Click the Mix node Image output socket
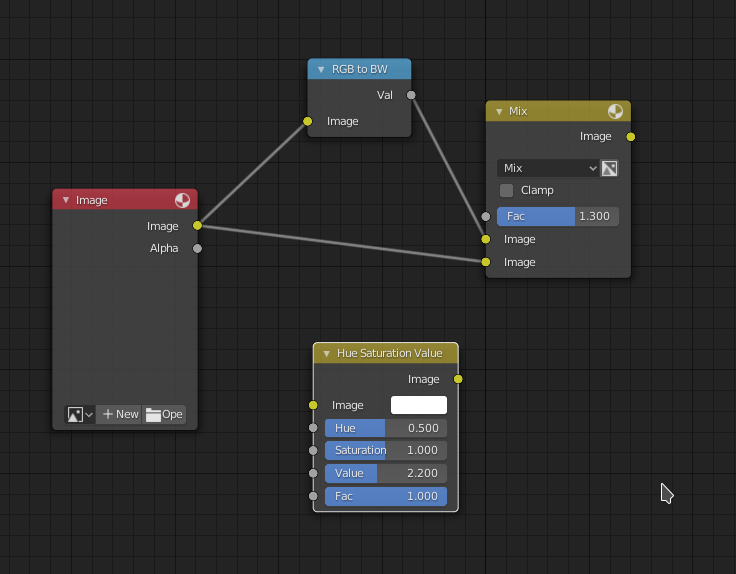The height and width of the screenshot is (574, 736). (631, 137)
